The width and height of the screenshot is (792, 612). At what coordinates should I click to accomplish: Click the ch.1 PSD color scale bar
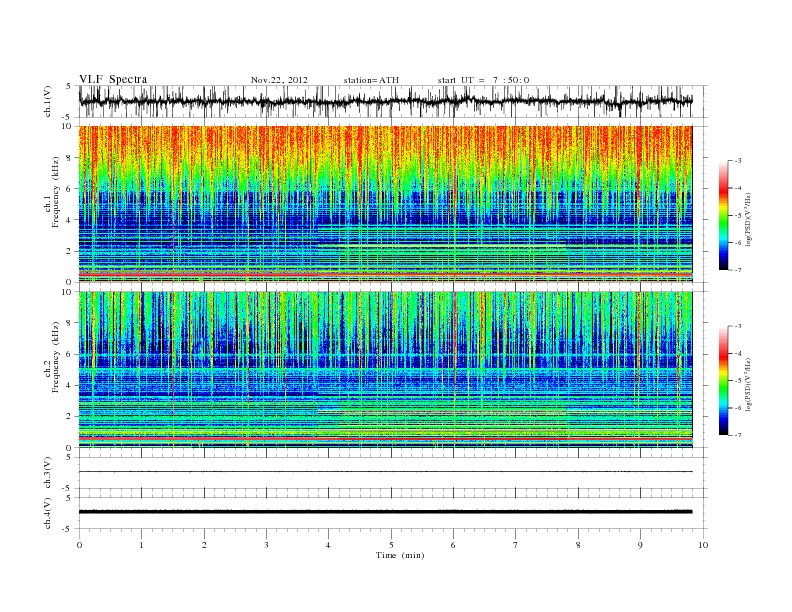tap(723, 215)
